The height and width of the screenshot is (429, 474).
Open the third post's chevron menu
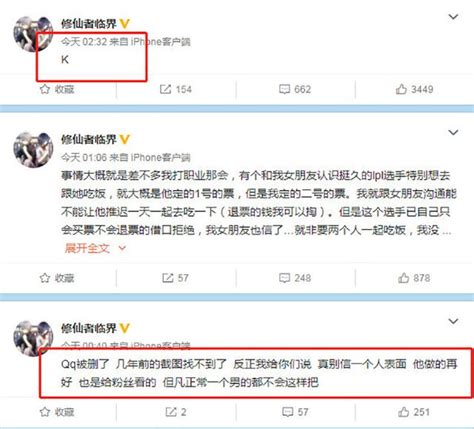click(453, 321)
